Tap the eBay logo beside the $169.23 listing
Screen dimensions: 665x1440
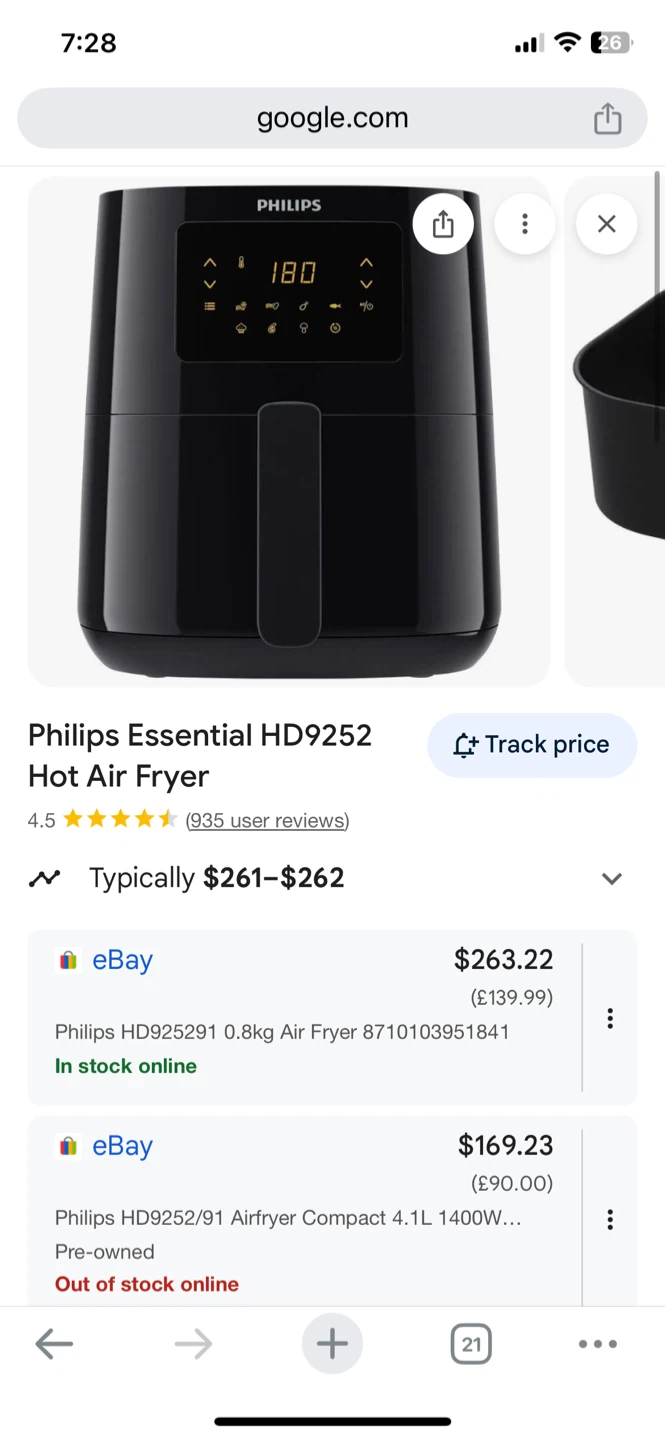tap(67, 1145)
